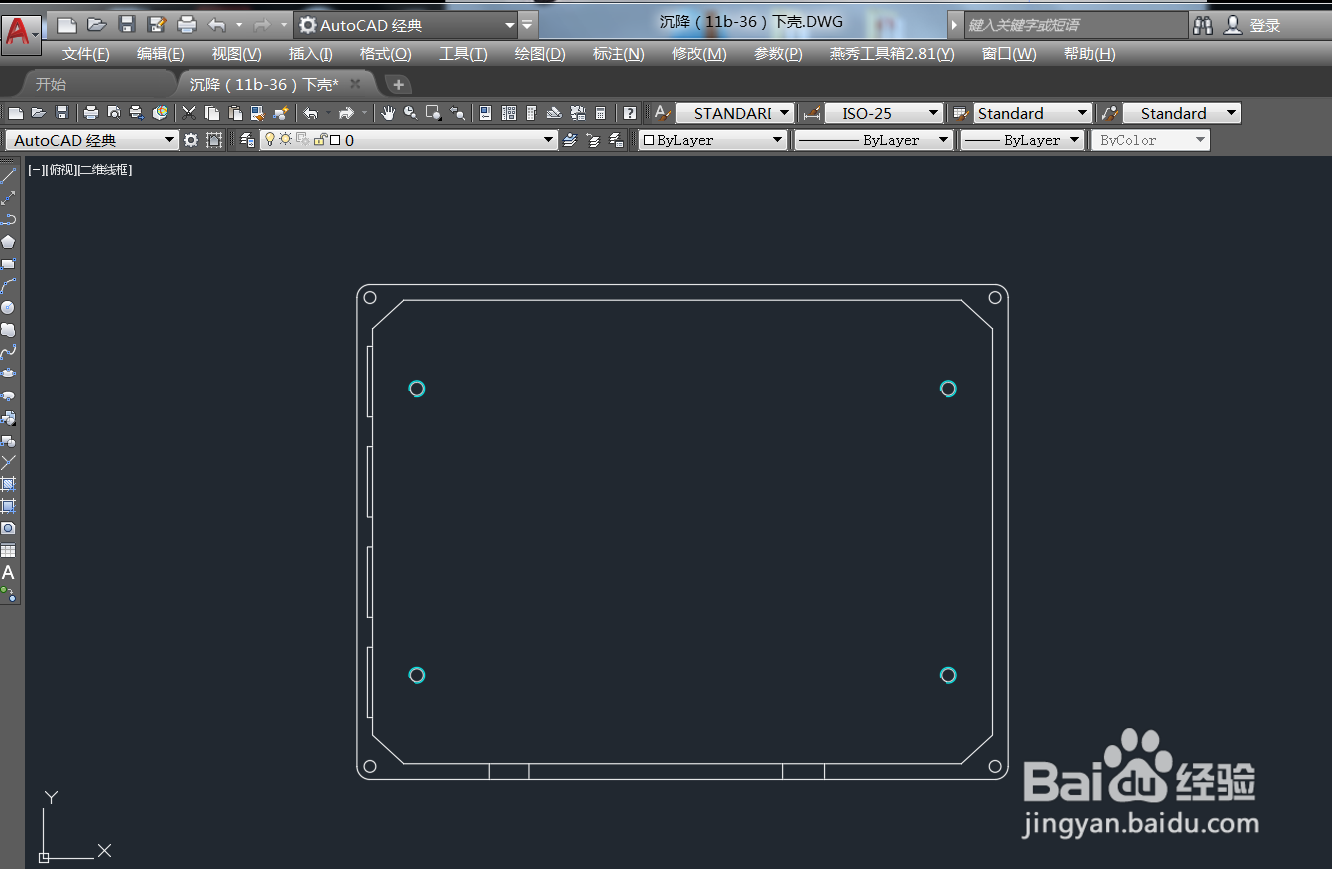Activate Zoom Window tool
This screenshot has height=869, width=1332.
coord(434,113)
